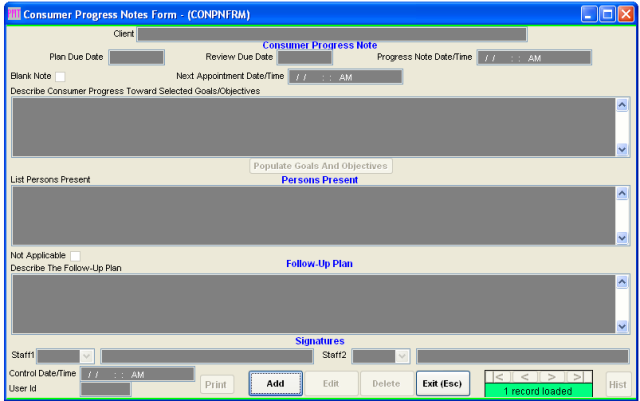Click the Populate Goals And Objectives button
The height and width of the screenshot is (401, 640).
(x=320, y=166)
